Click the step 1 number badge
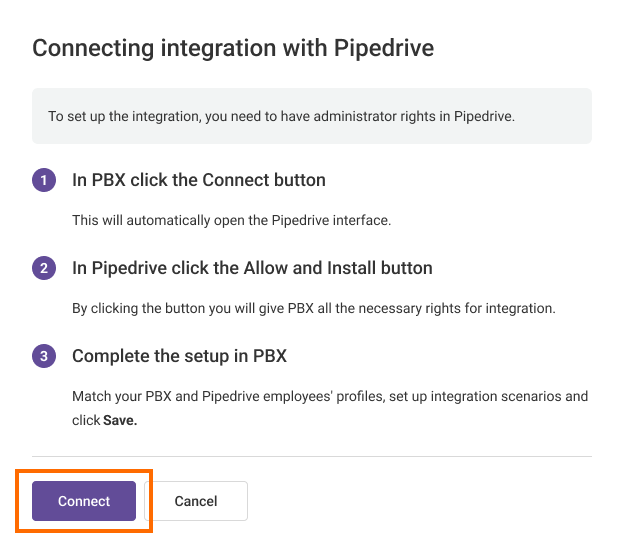Screen dimensions: 624x553 click(x=44, y=181)
